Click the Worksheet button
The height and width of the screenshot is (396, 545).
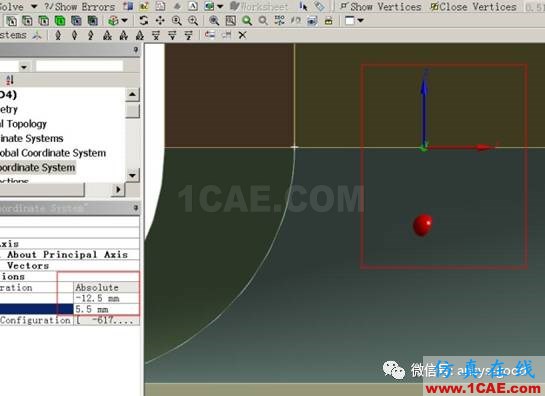[x=259, y=7]
